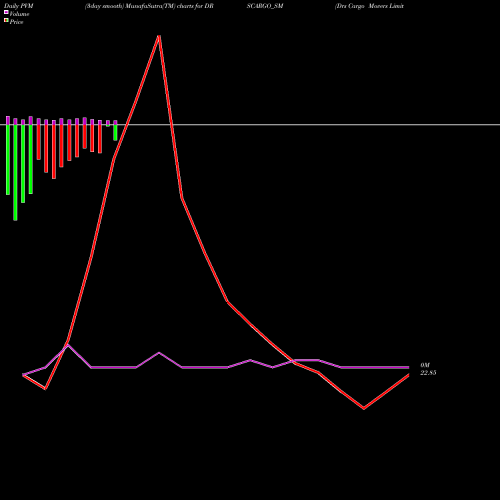
Task: Click the '0M' volume value label
Action: pyautogui.click(x=425, y=366)
